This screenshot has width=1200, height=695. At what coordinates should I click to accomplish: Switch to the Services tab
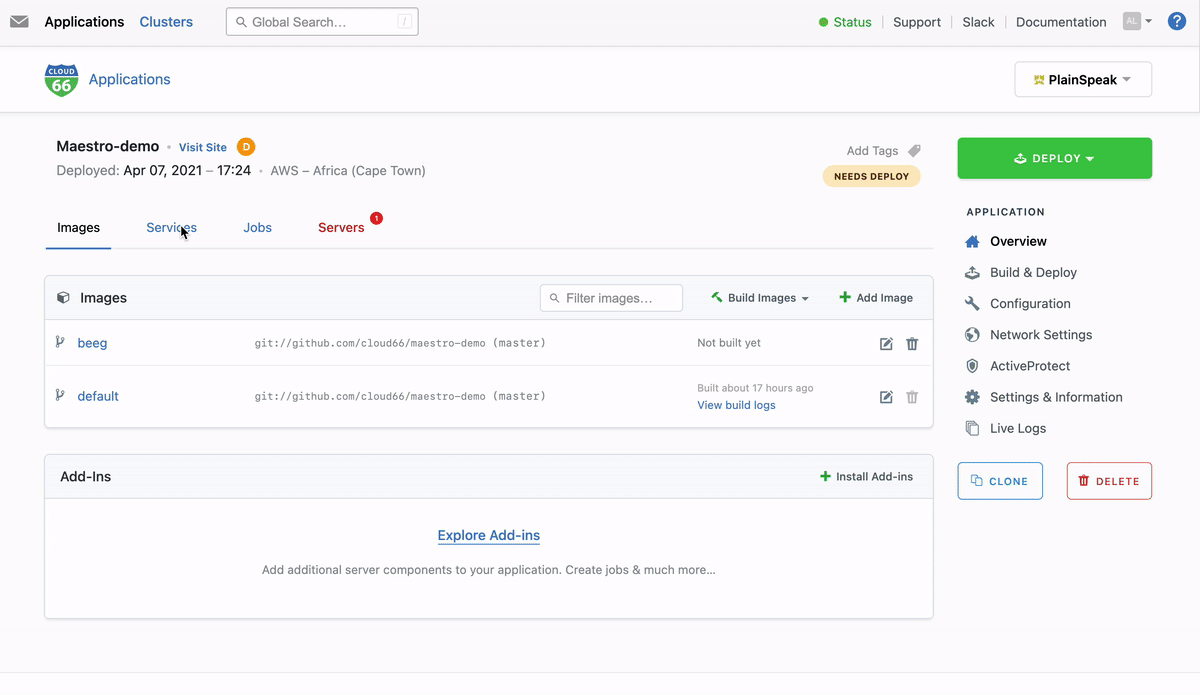pos(171,228)
